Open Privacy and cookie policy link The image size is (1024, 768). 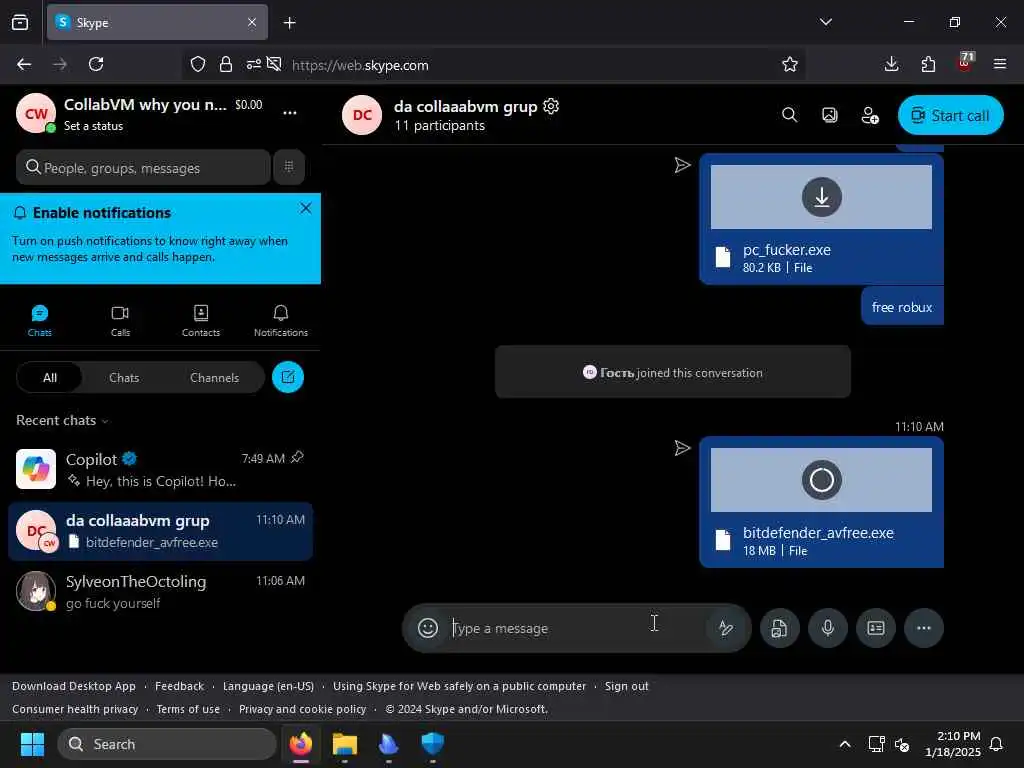(302, 709)
